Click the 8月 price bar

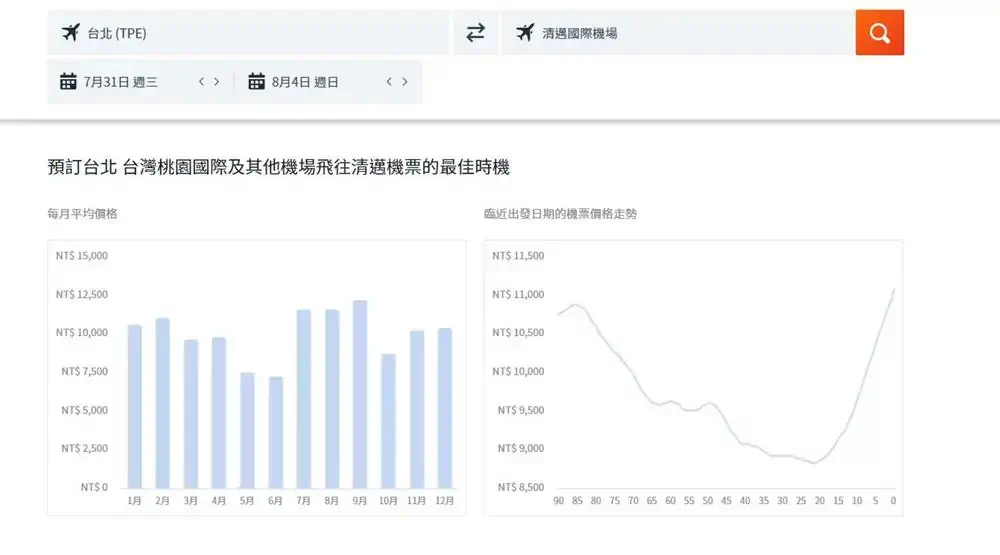tap(332, 399)
